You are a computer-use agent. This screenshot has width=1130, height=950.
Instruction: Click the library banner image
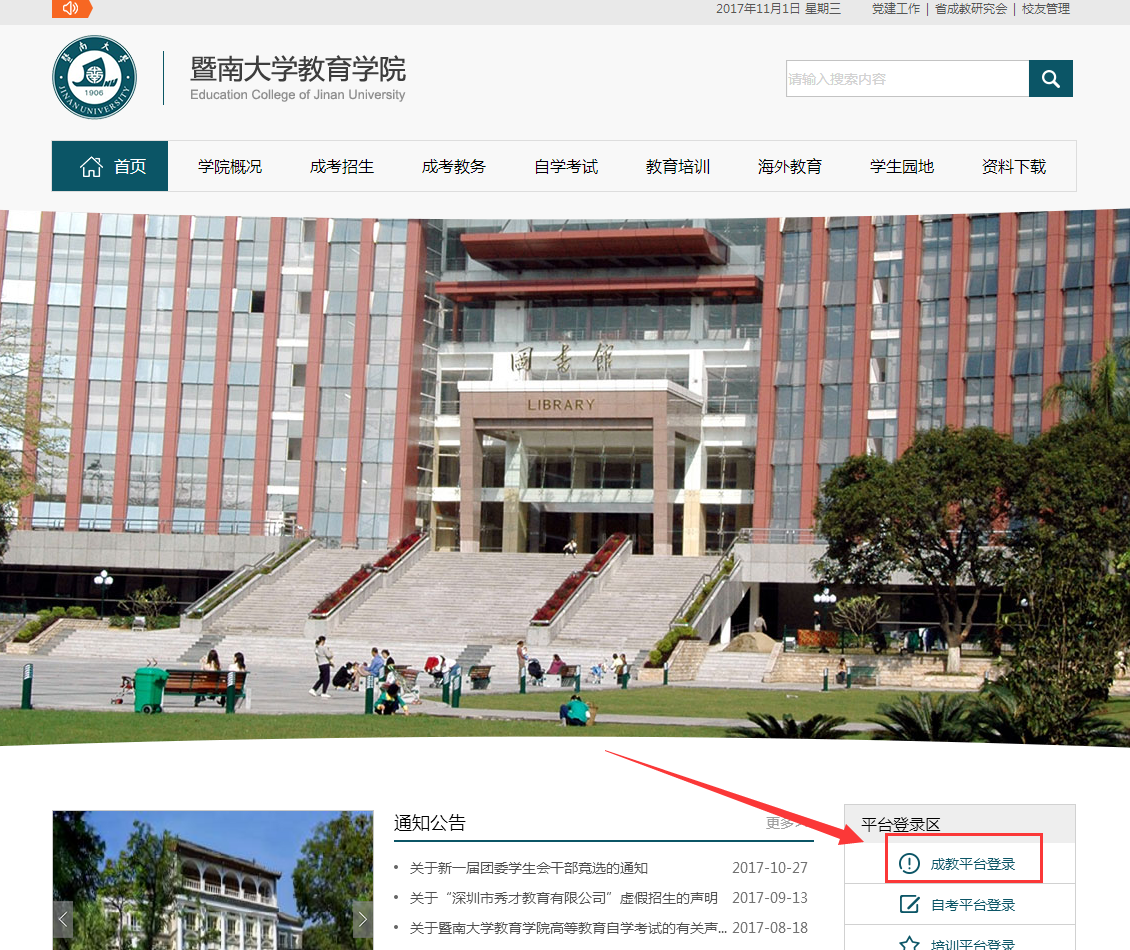[565, 477]
